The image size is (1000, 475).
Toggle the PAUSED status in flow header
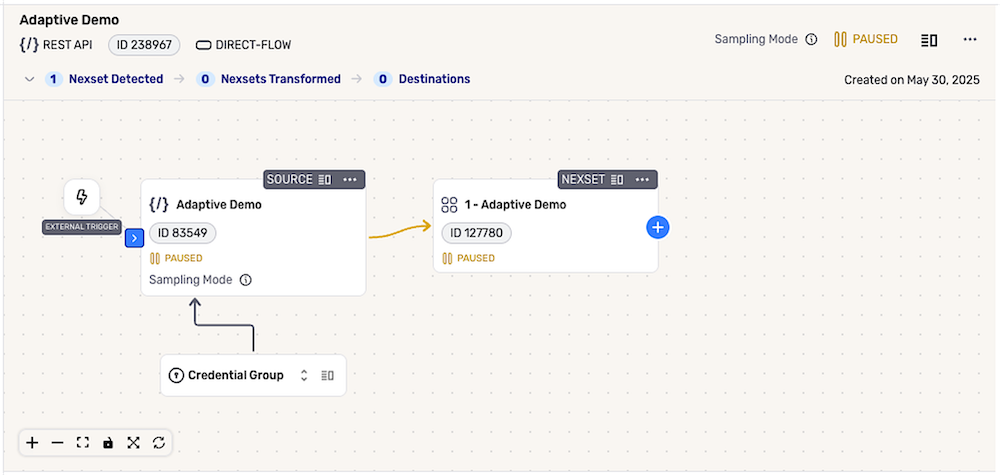866,40
